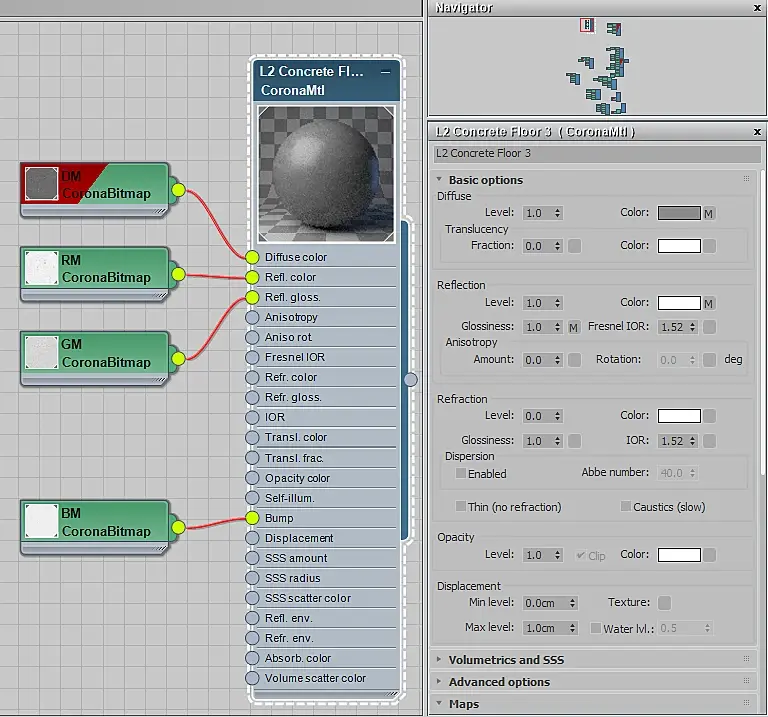Collapse the L2 Concrete Floor node with minus icon

(386, 72)
